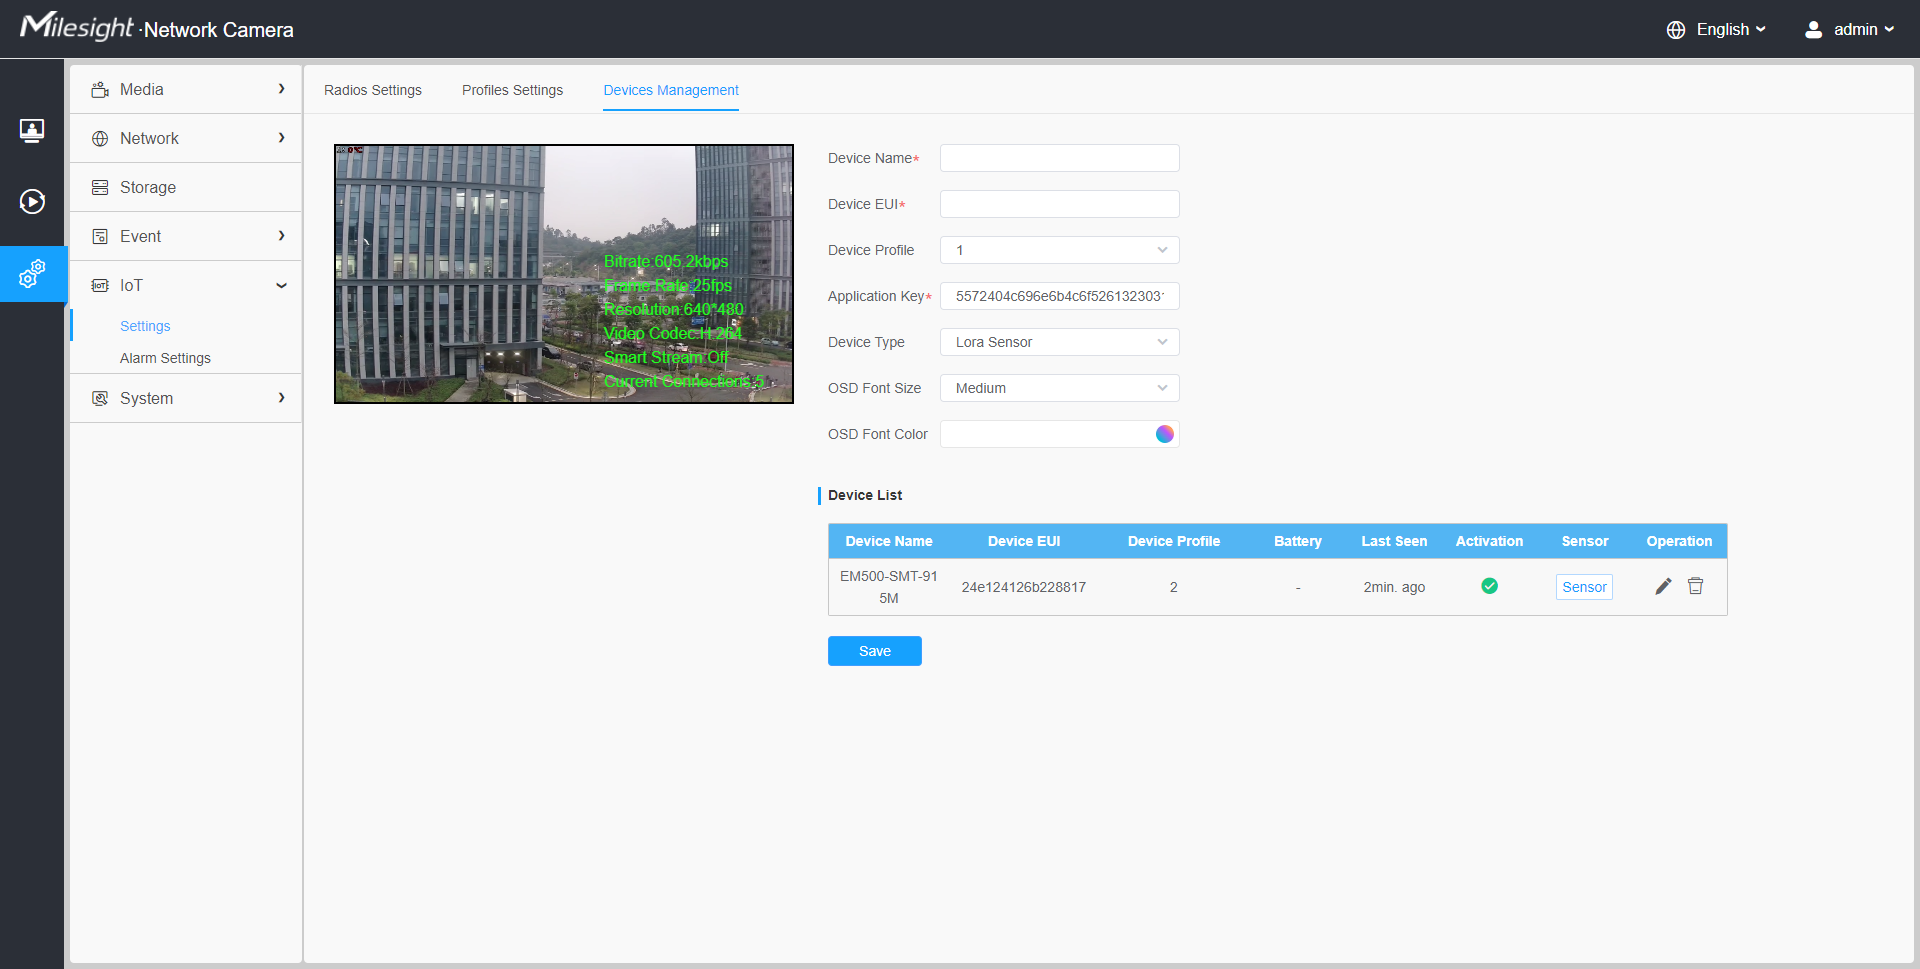This screenshot has width=1920, height=969.
Task: Select the Settings gears icon in left rail
Action: tap(32, 274)
